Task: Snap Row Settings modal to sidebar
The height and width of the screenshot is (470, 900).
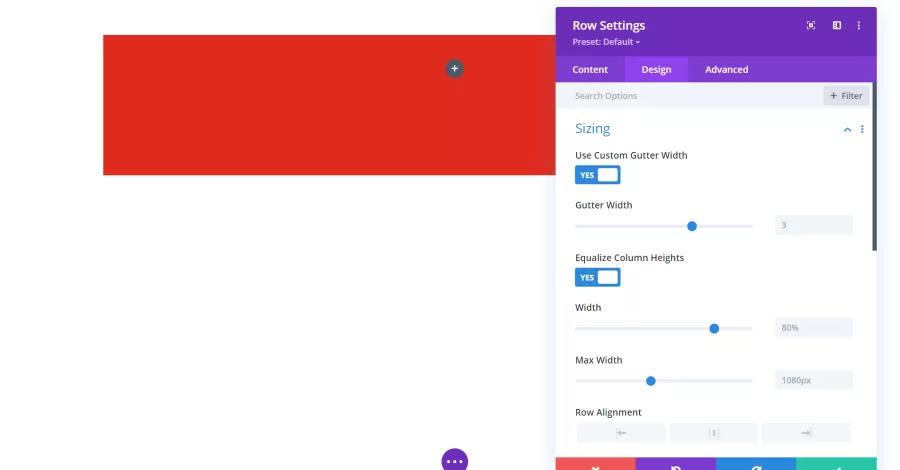Action: [x=837, y=25]
